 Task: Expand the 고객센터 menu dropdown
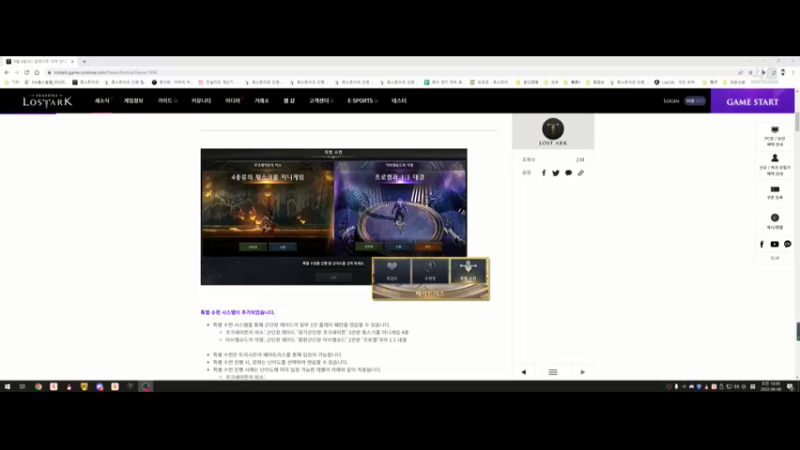(x=321, y=101)
